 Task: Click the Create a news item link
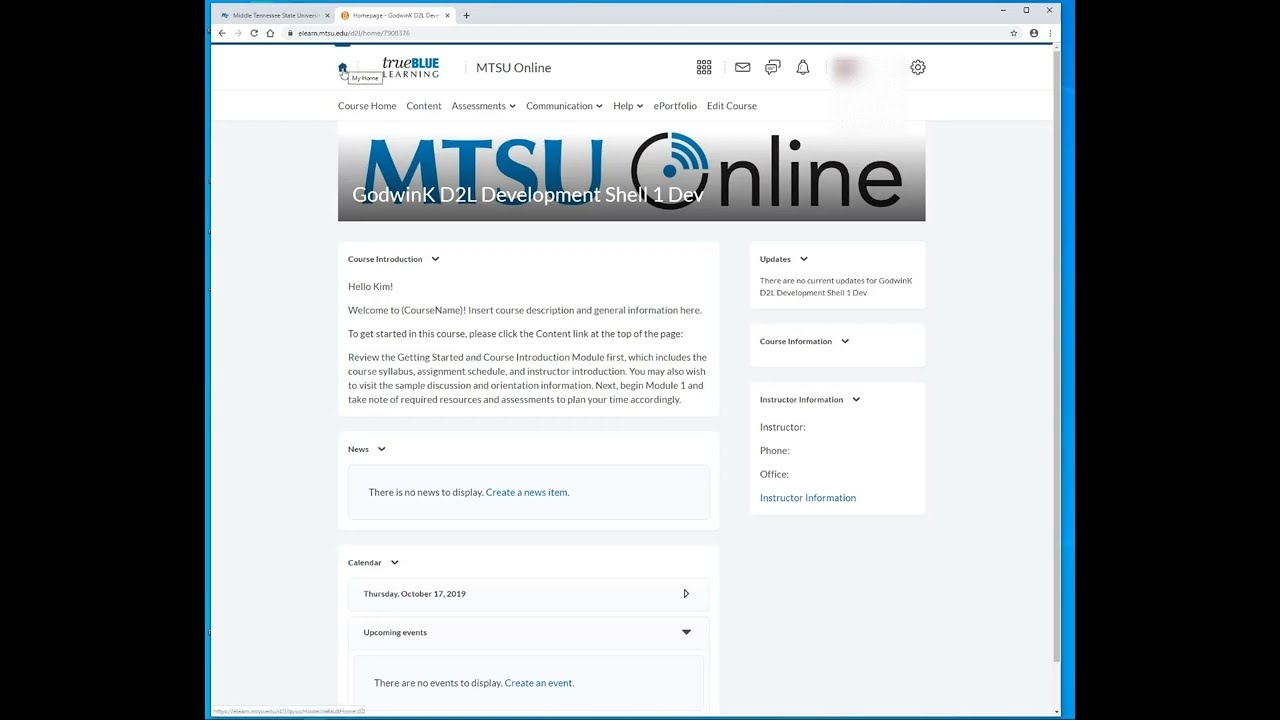527,492
